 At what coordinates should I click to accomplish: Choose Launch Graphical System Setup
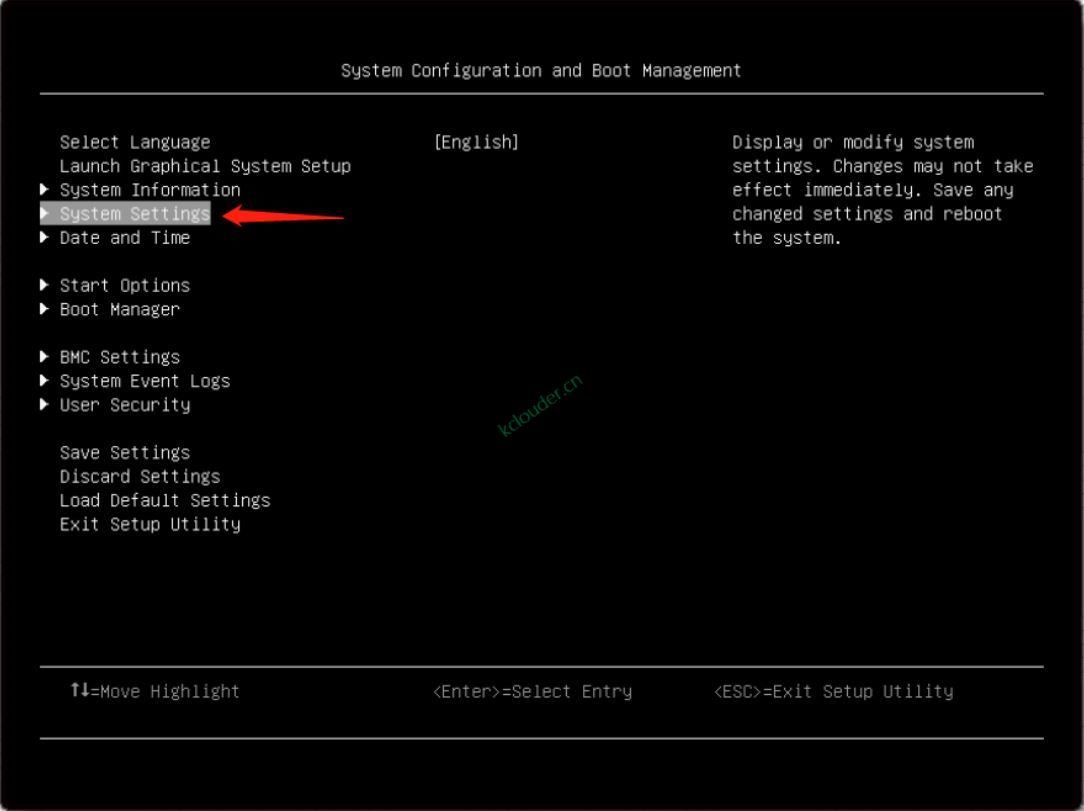[205, 167]
